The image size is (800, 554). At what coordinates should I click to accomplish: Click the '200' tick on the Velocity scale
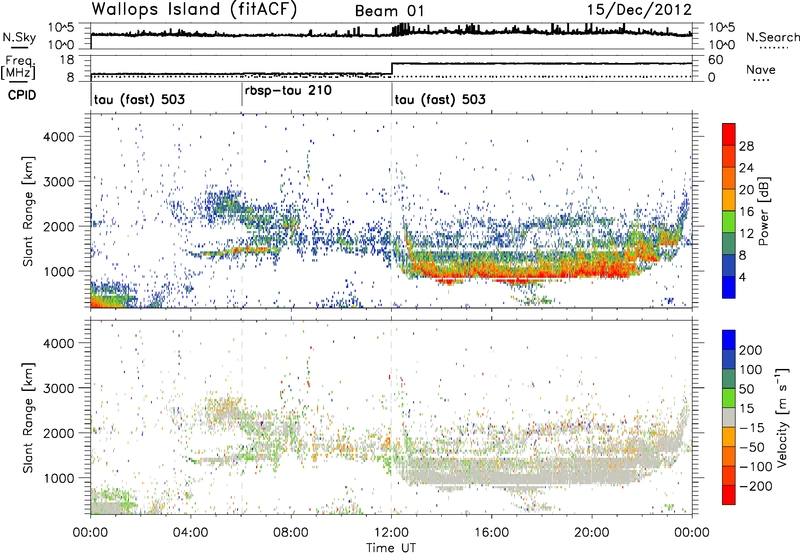[751, 350]
